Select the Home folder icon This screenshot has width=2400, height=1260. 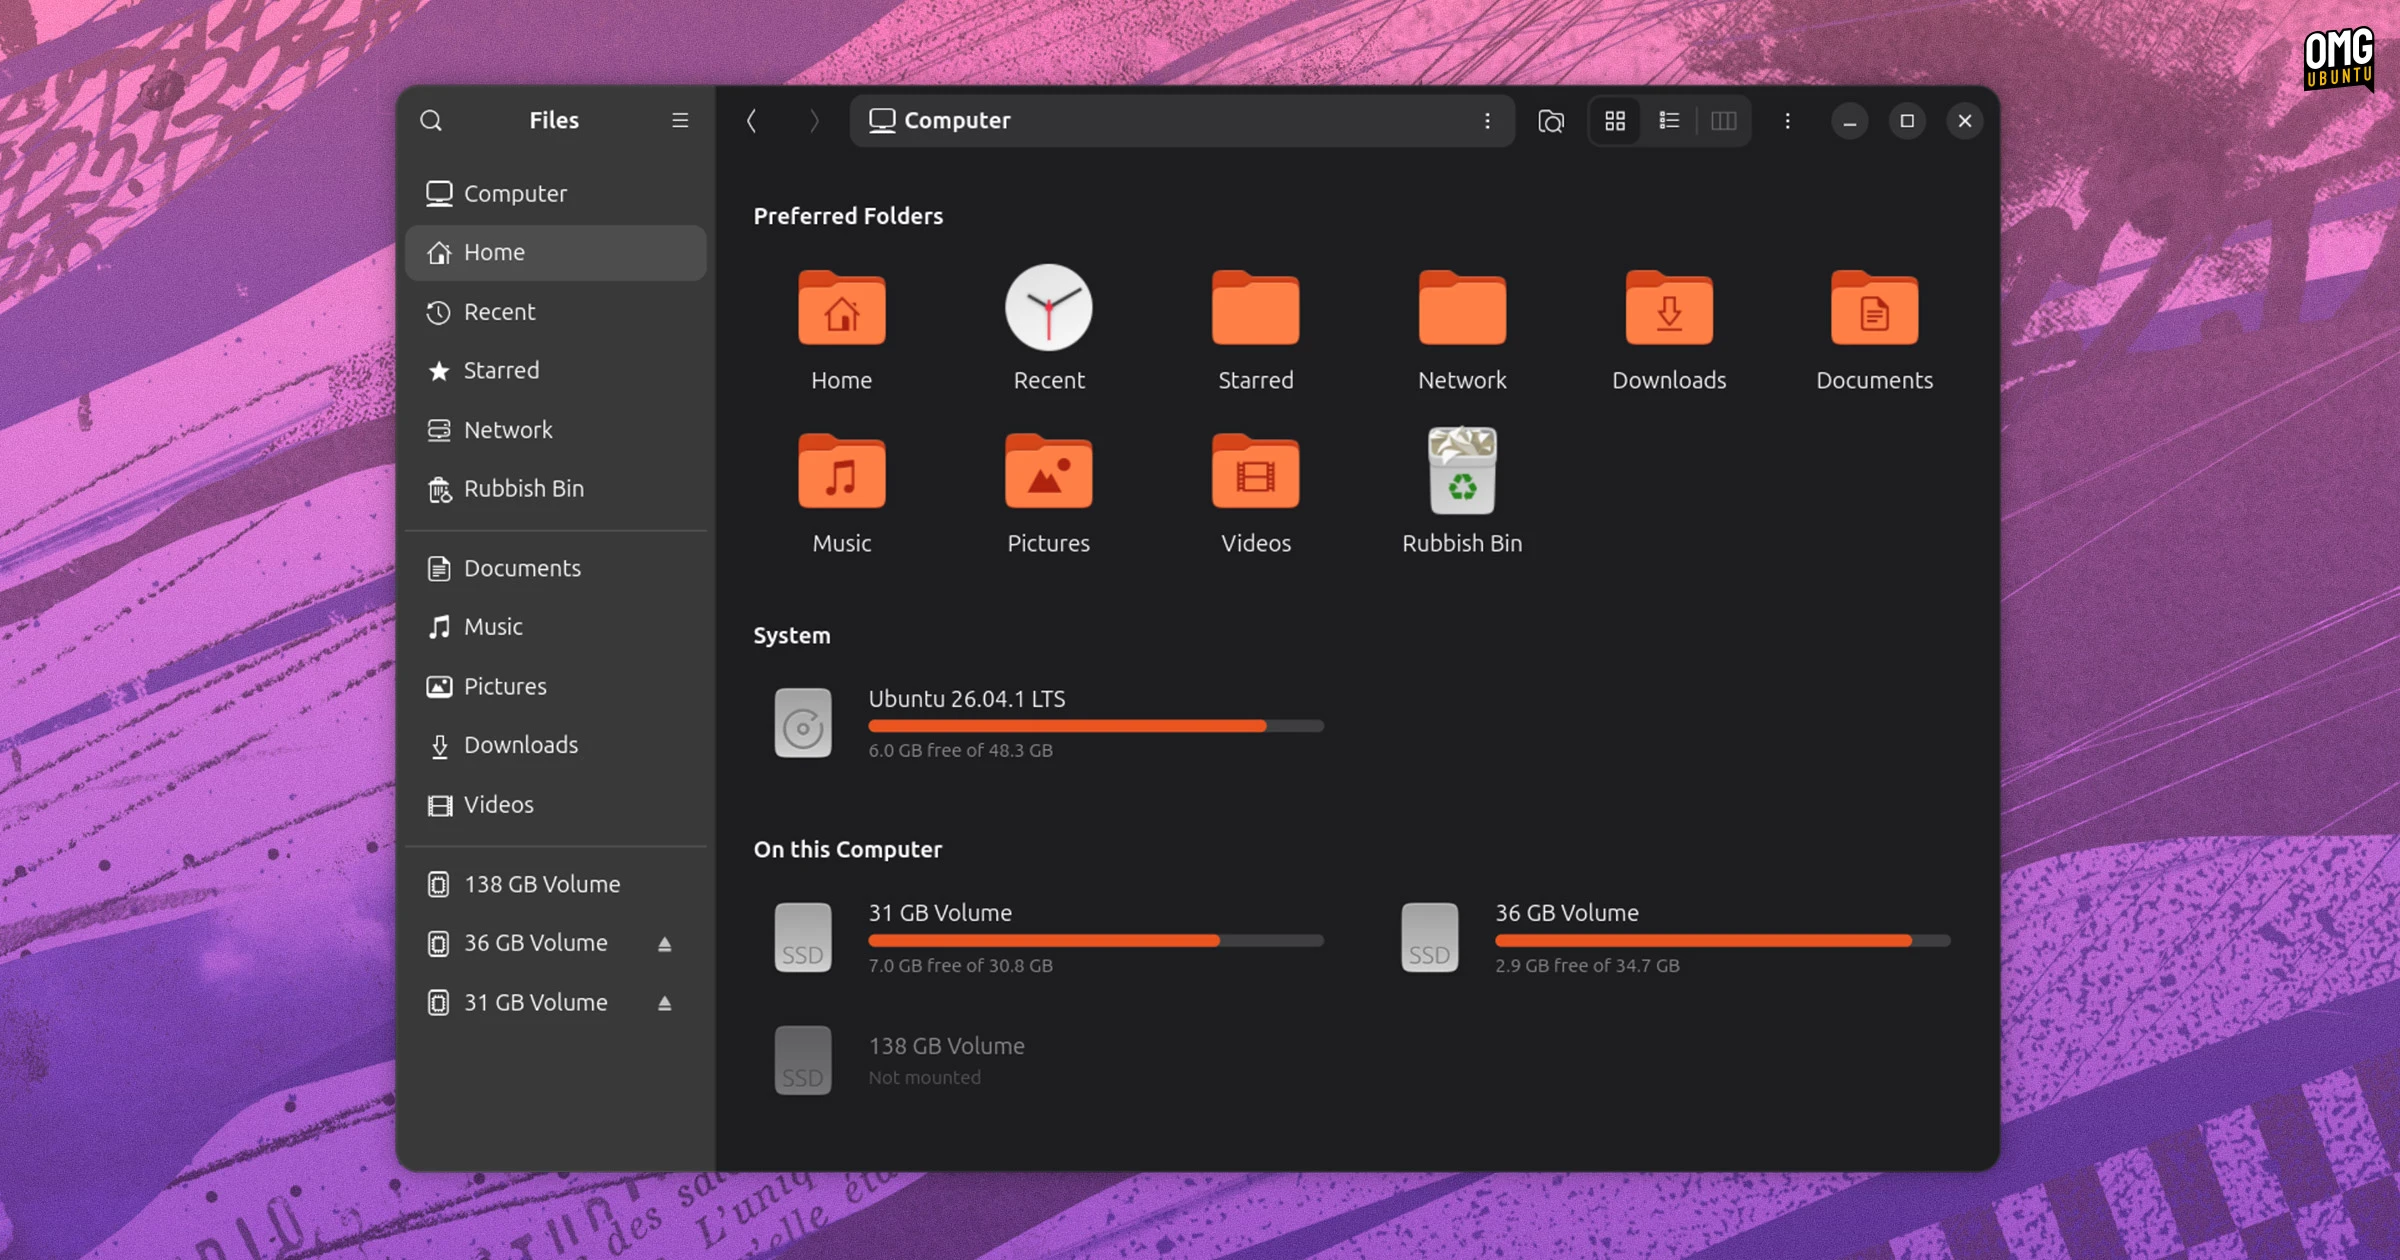(842, 309)
